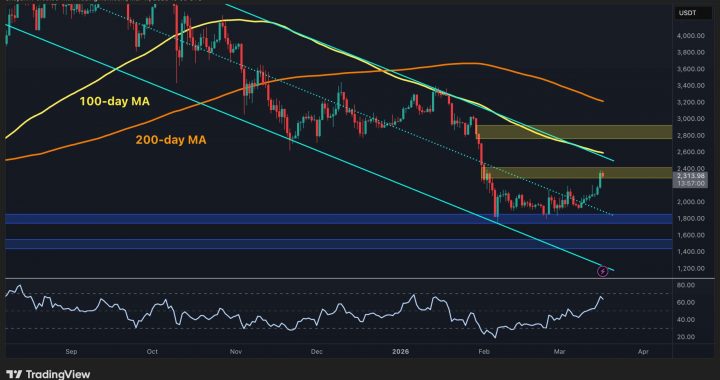Click the Oct date label on time axis
Viewport: 720px width, 380px height.
(x=152, y=352)
